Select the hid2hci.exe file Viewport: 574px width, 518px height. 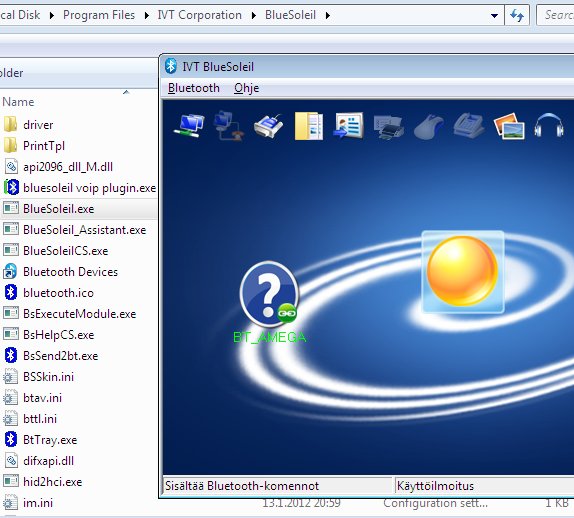(52, 482)
